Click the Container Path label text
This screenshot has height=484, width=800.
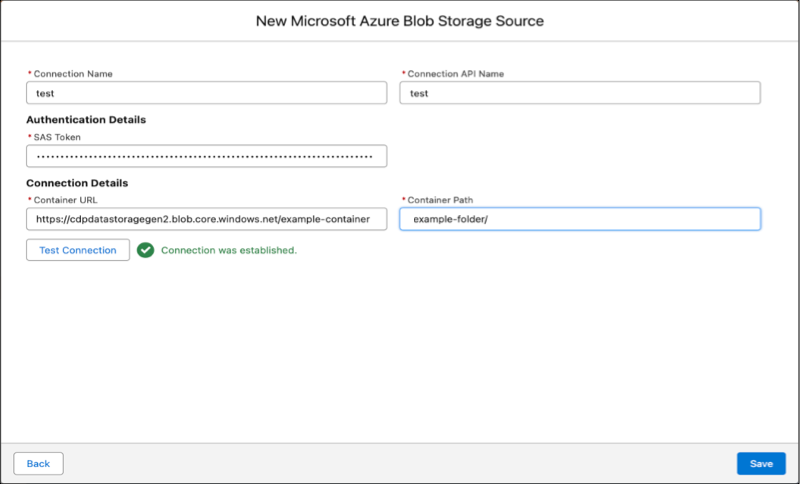[x=442, y=200]
